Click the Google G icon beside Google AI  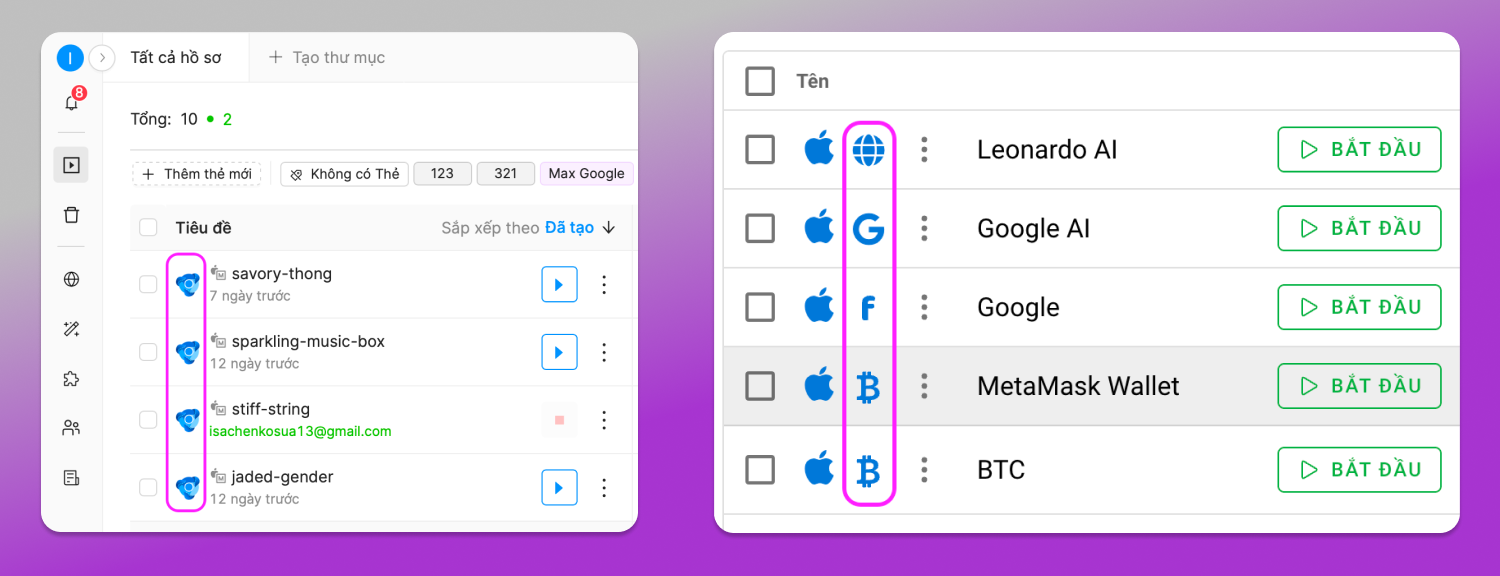click(869, 229)
